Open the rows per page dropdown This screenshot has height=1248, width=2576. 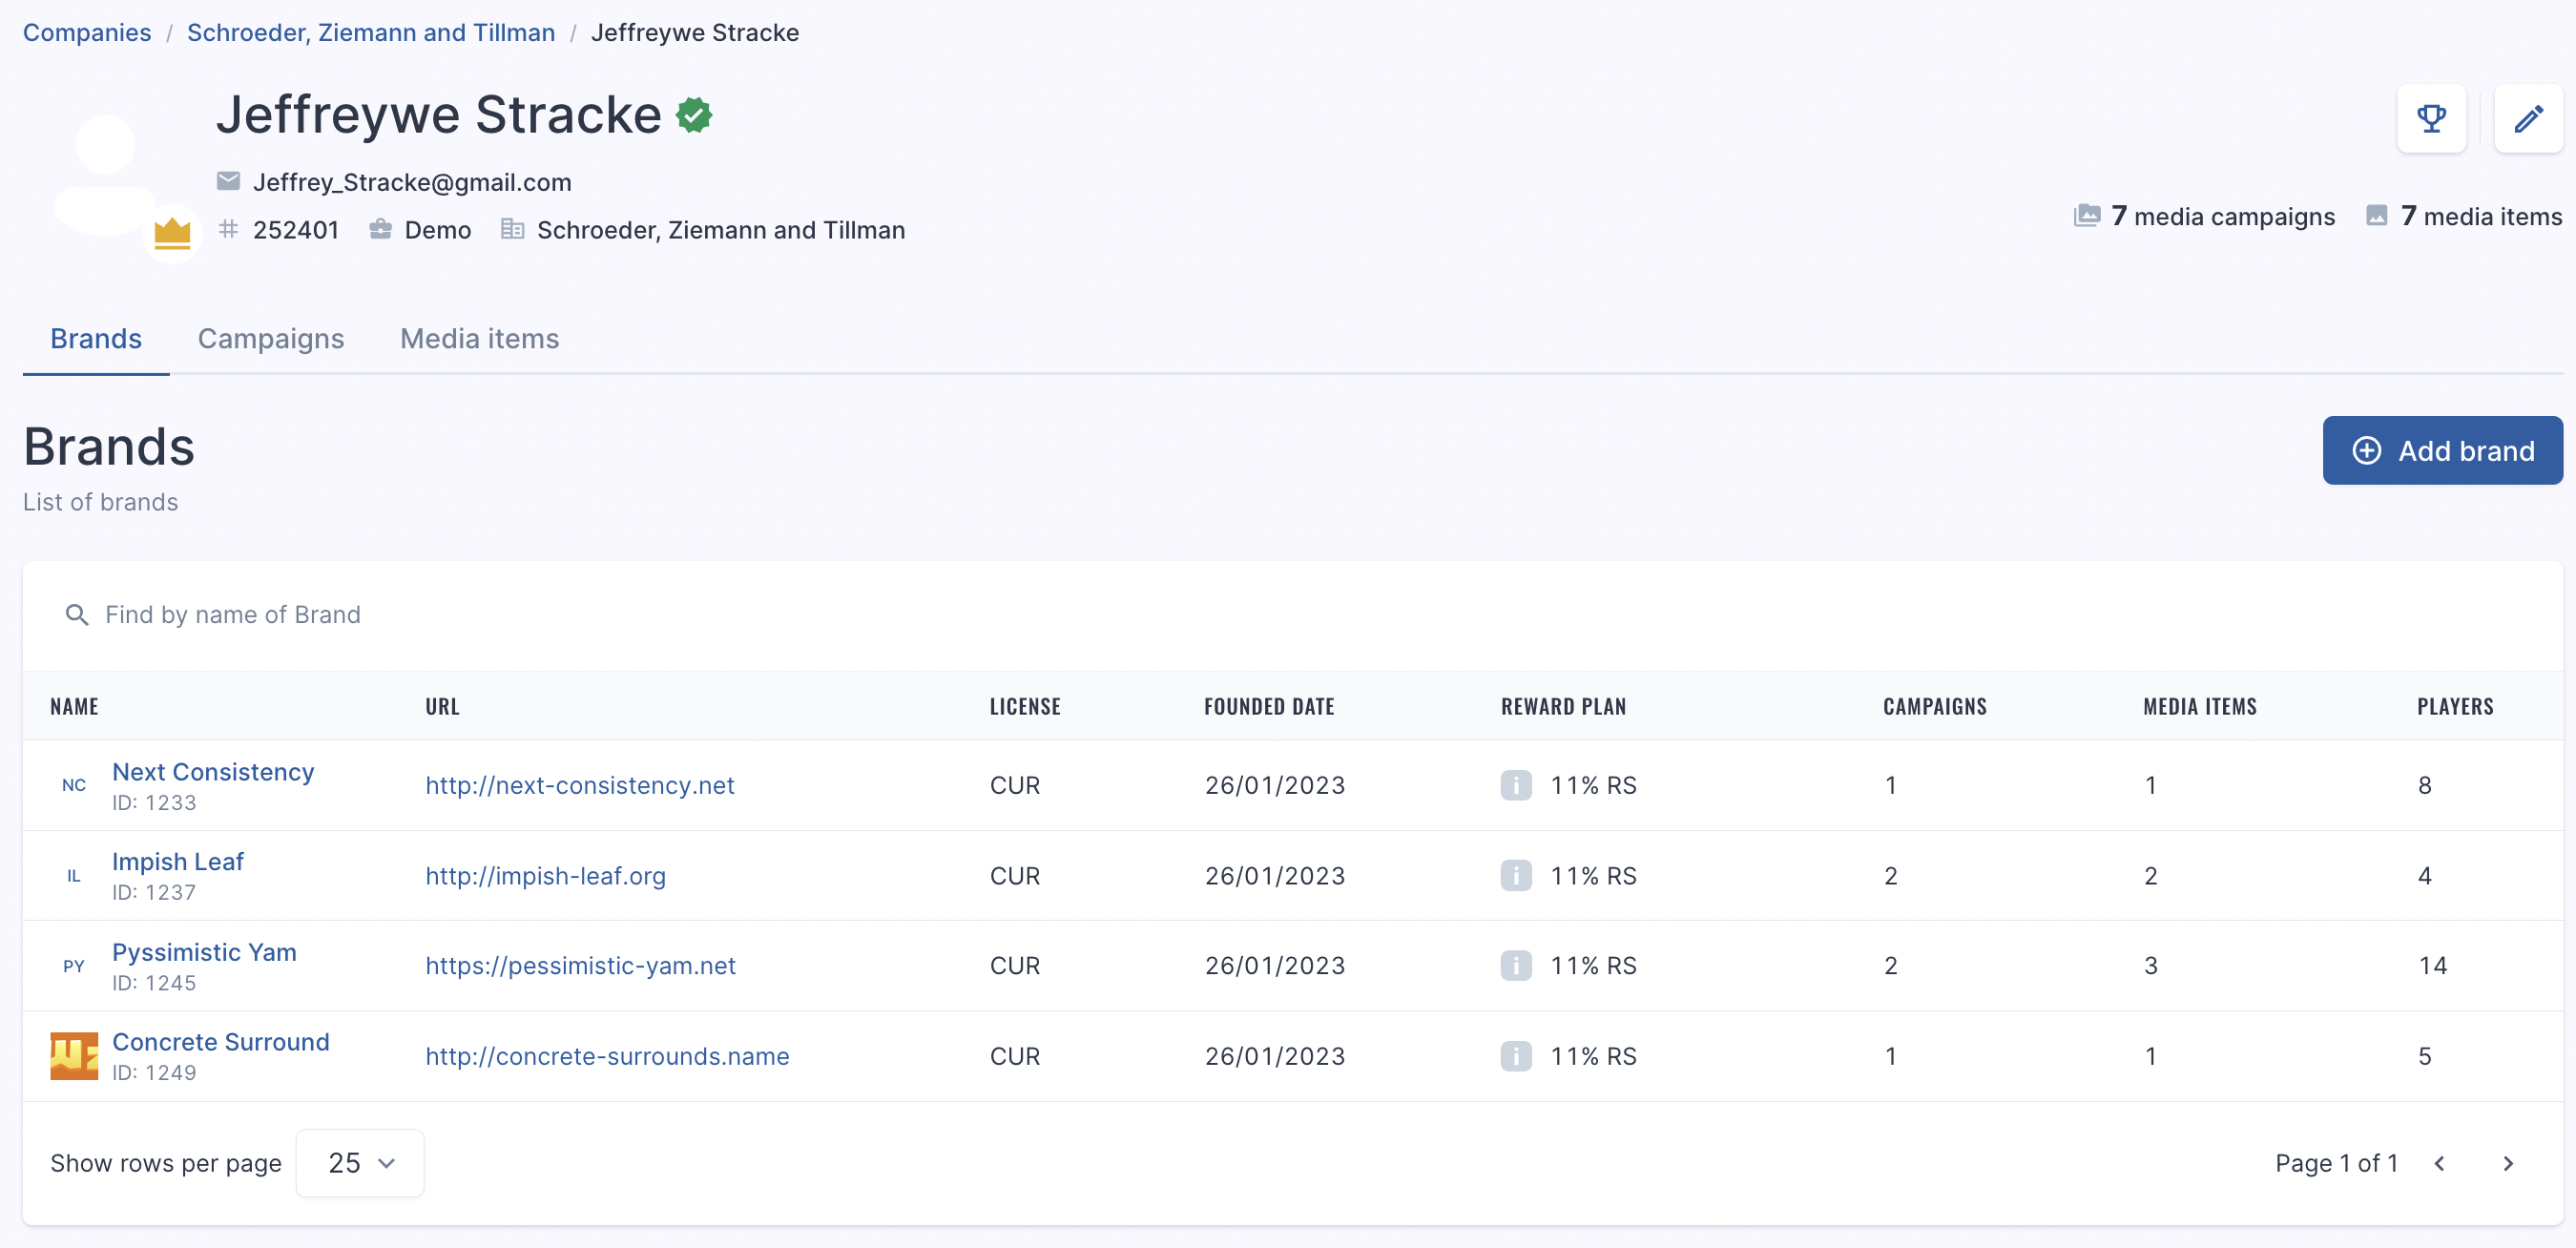[360, 1163]
